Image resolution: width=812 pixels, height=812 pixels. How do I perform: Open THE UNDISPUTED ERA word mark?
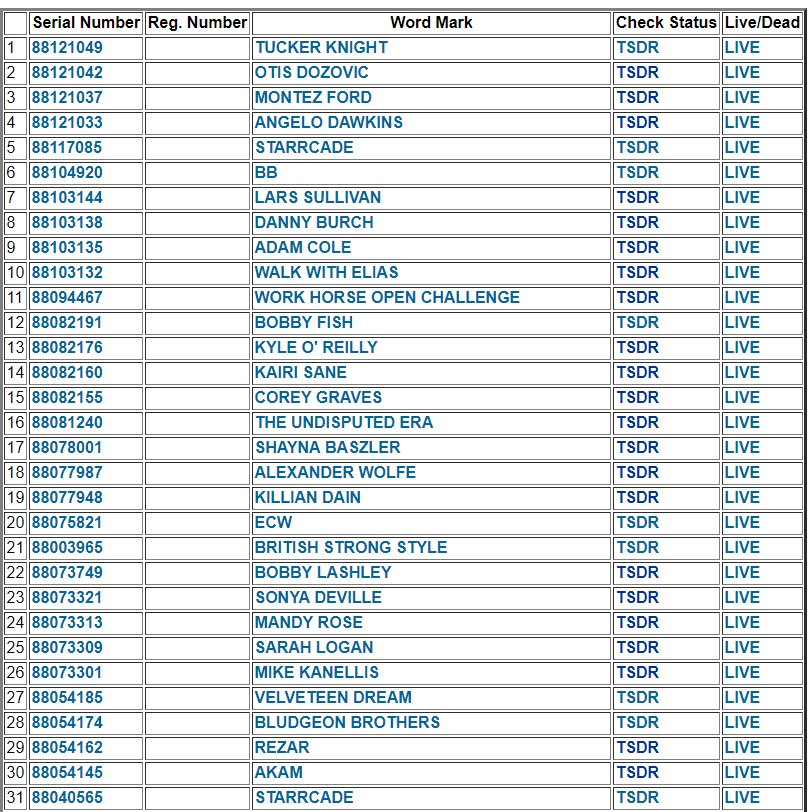(344, 422)
